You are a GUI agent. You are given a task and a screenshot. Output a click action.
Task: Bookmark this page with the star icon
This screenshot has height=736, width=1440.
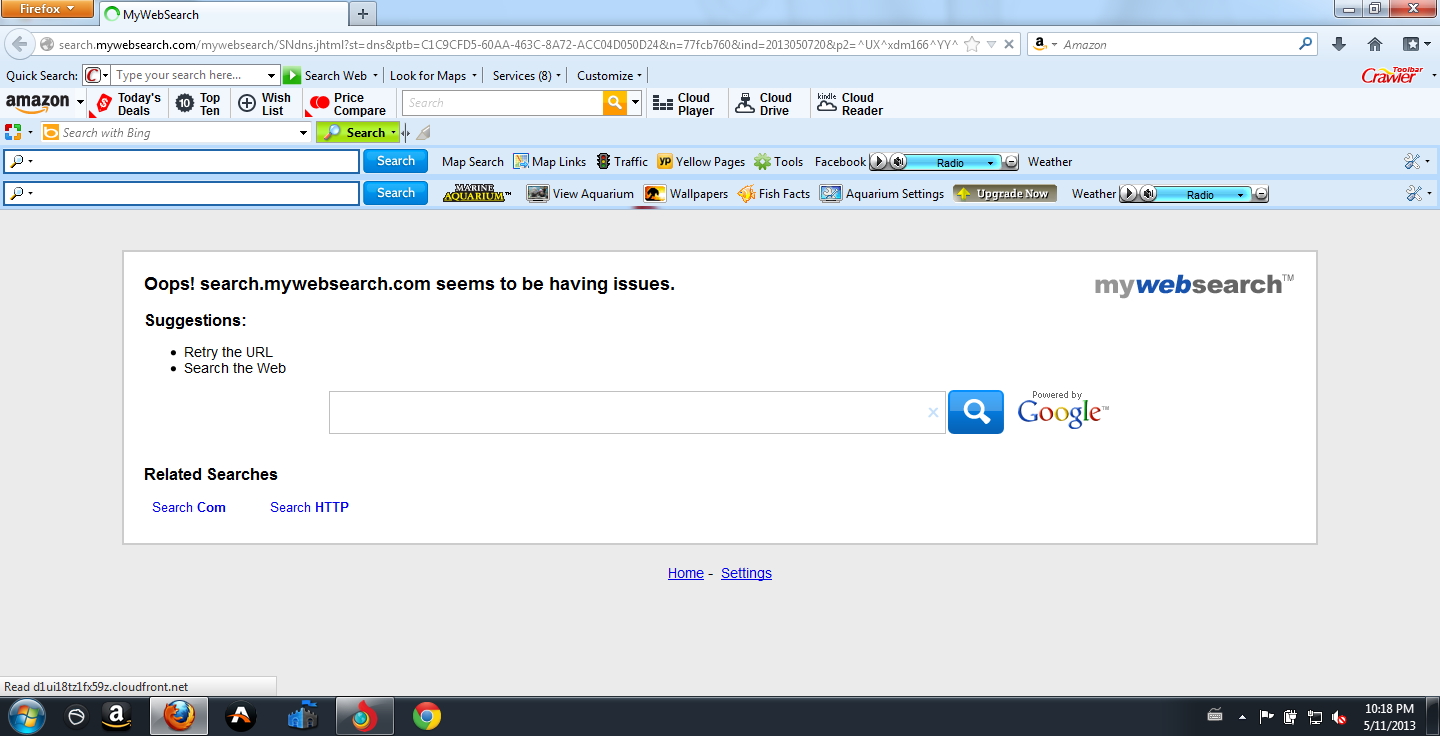971,44
